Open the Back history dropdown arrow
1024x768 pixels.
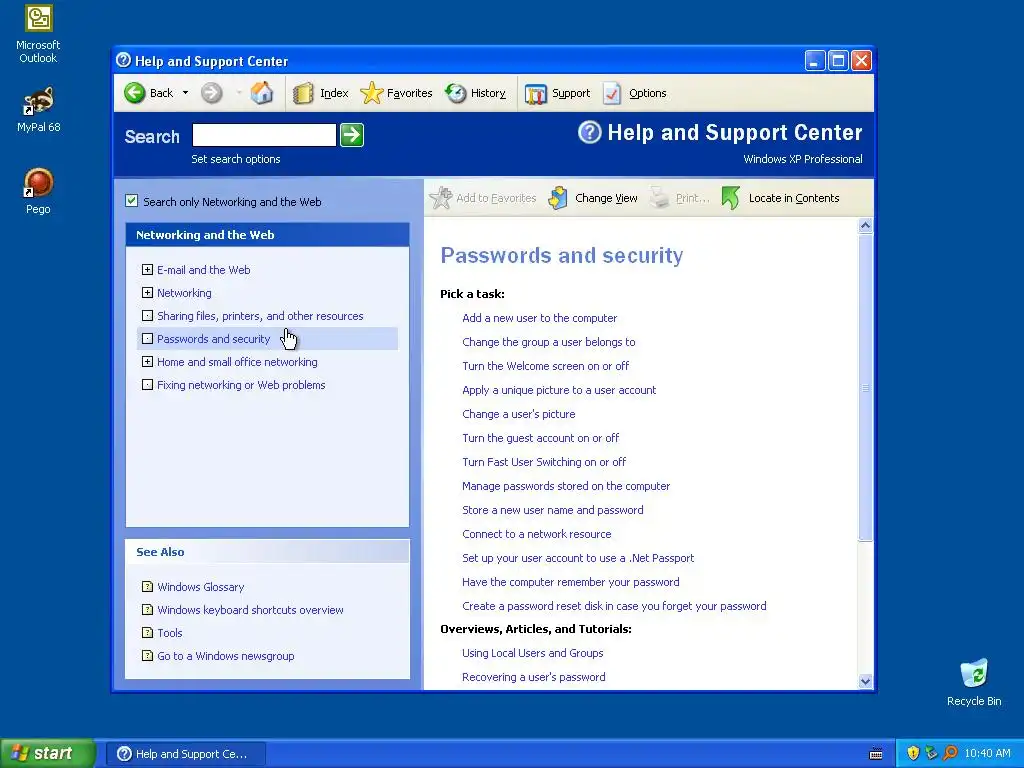pos(185,93)
